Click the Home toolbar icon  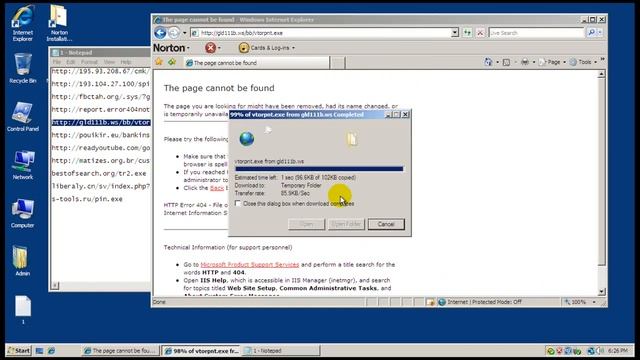[488, 62]
